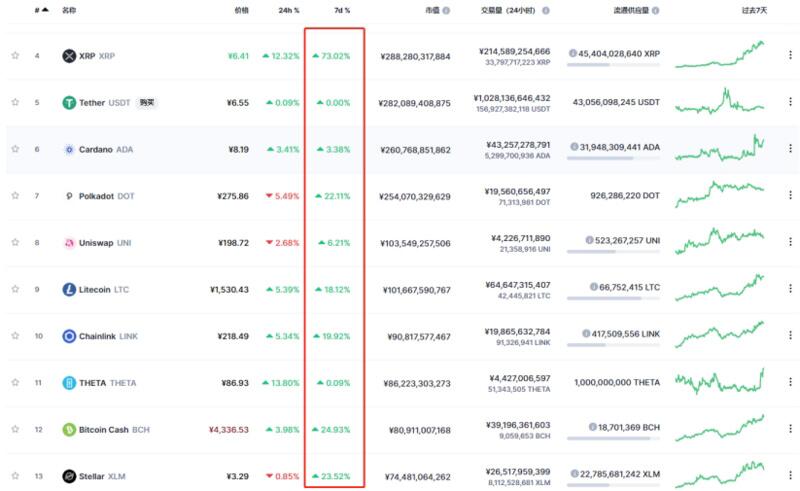Click Uniswap circulating supply info icon
The width and height of the screenshot is (800, 491).
(589, 240)
